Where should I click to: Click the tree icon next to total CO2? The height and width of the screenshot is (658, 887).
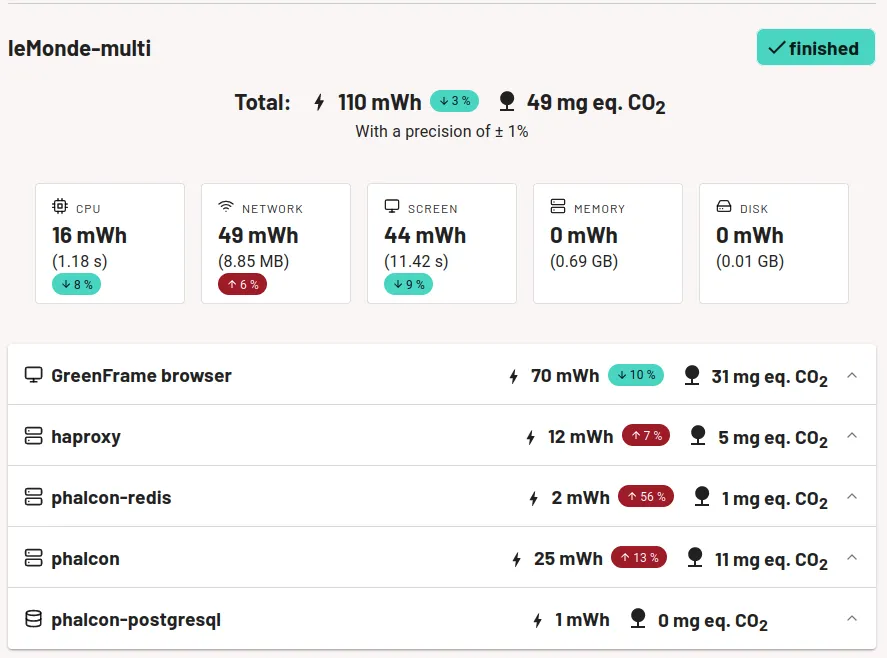pyautogui.click(x=507, y=101)
